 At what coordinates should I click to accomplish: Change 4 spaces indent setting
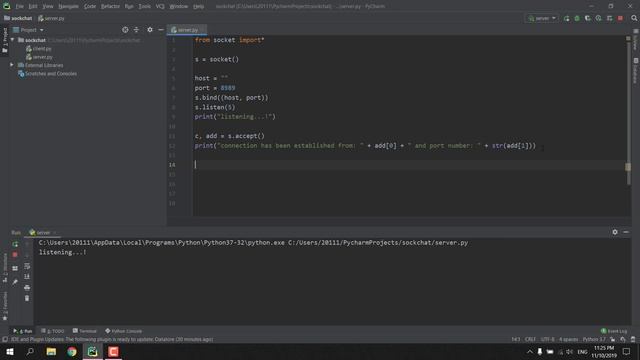coord(568,339)
